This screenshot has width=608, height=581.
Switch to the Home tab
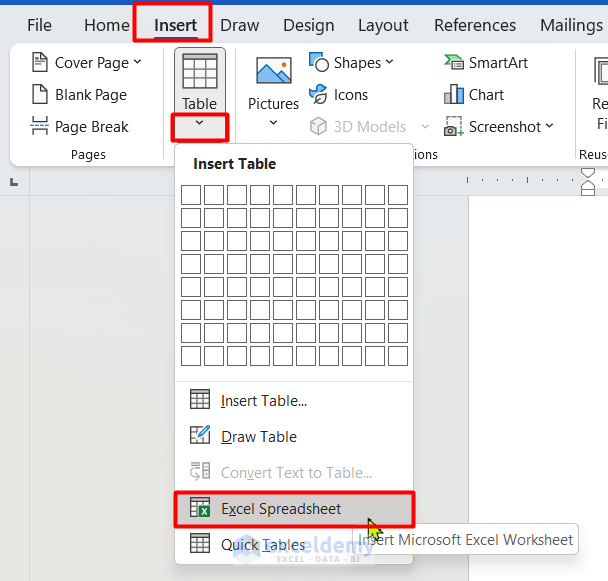click(107, 26)
